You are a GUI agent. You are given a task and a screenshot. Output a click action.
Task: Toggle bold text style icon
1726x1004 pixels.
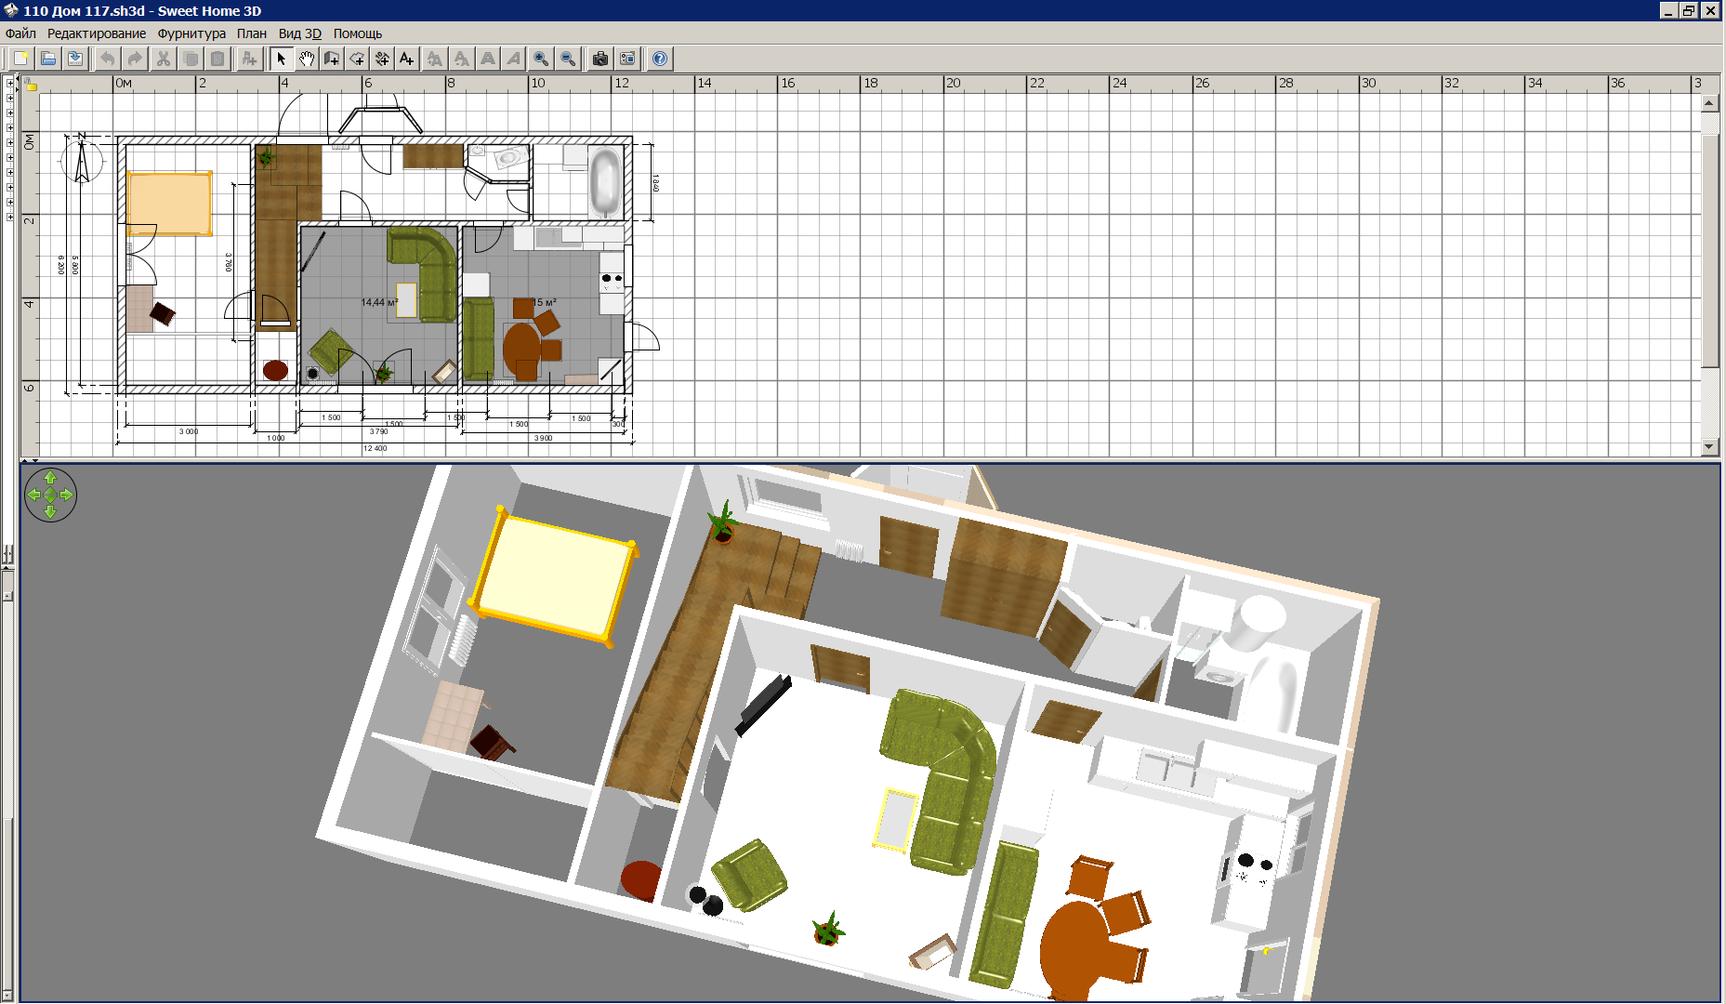(487, 59)
